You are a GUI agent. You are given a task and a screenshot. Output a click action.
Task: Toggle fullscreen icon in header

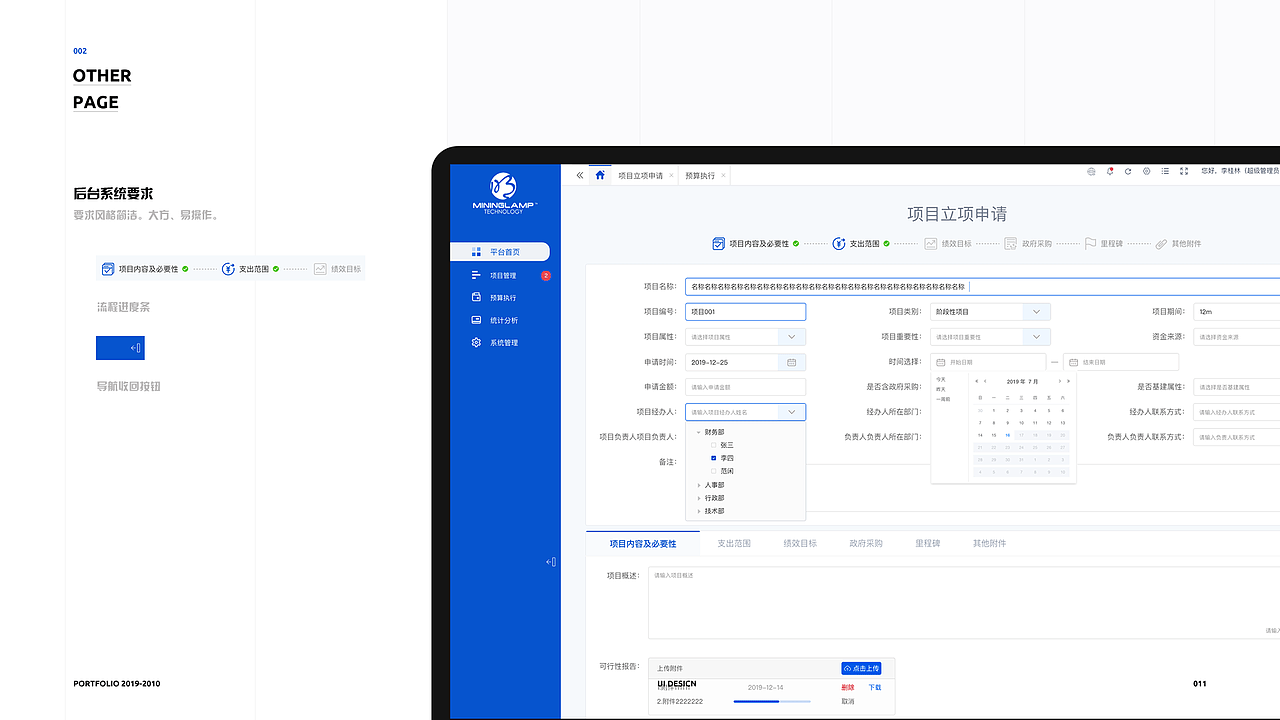1184,171
